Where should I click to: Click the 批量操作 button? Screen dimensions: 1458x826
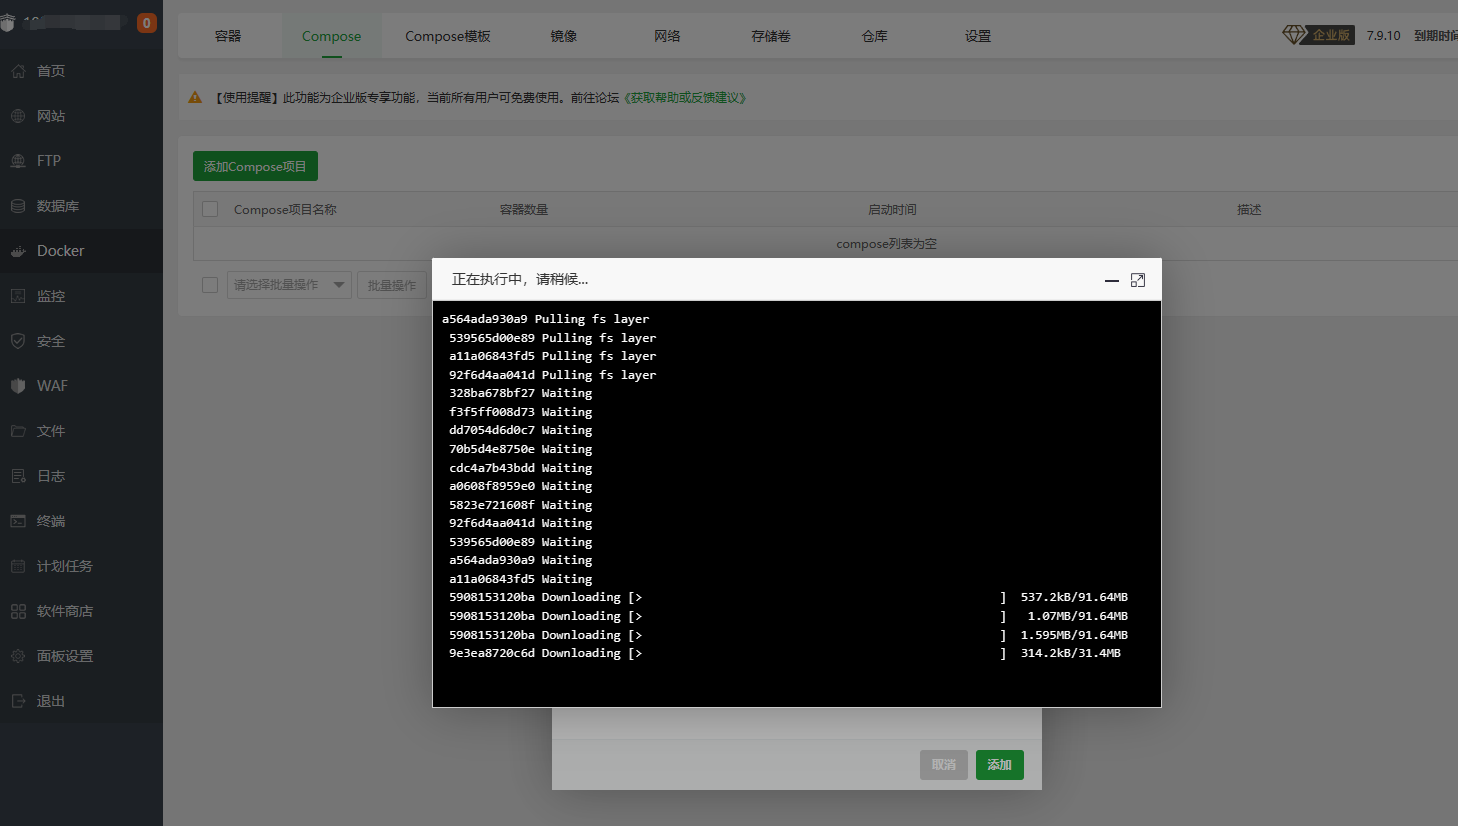pos(391,285)
